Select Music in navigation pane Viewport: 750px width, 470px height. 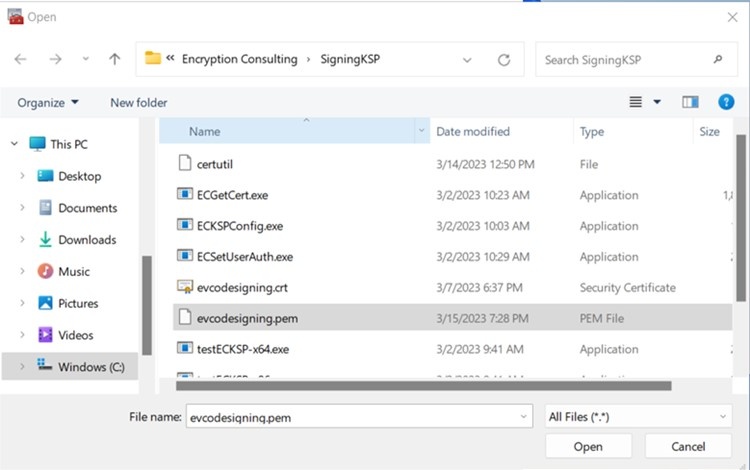[x=74, y=272]
